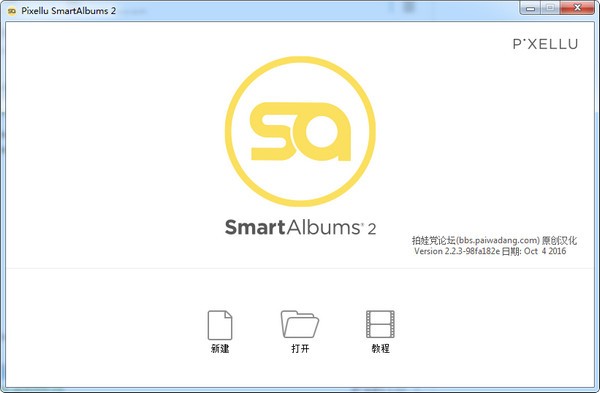Close the Pixellu SmartAlbums 2 window
The image size is (600, 393).
pyautogui.click(x=577, y=8)
